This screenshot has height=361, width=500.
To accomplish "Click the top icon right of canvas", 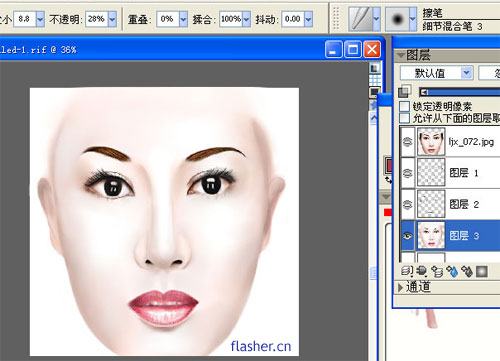I will pyautogui.click(x=375, y=68).
